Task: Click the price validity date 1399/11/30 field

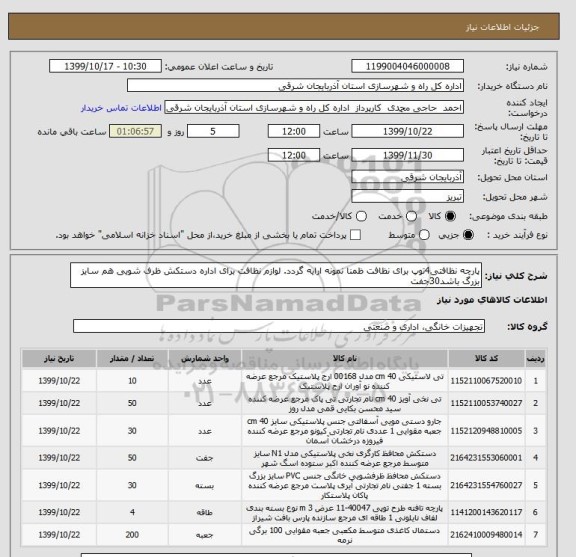Action: (x=407, y=155)
